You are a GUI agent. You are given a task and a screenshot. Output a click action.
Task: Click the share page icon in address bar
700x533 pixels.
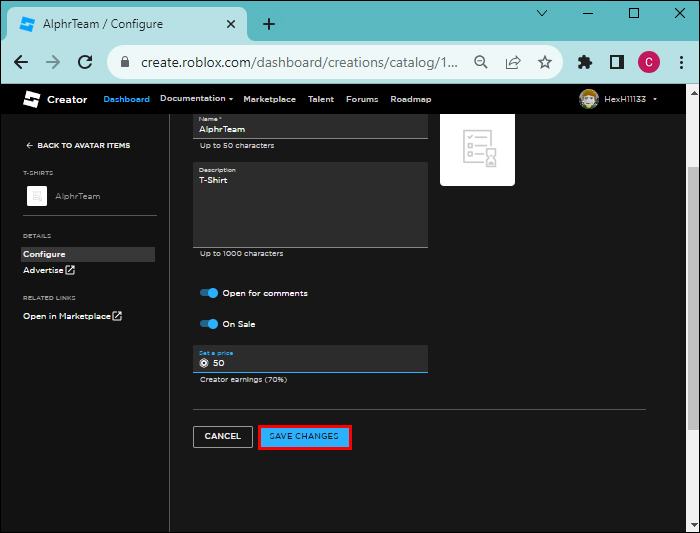pyautogui.click(x=513, y=62)
